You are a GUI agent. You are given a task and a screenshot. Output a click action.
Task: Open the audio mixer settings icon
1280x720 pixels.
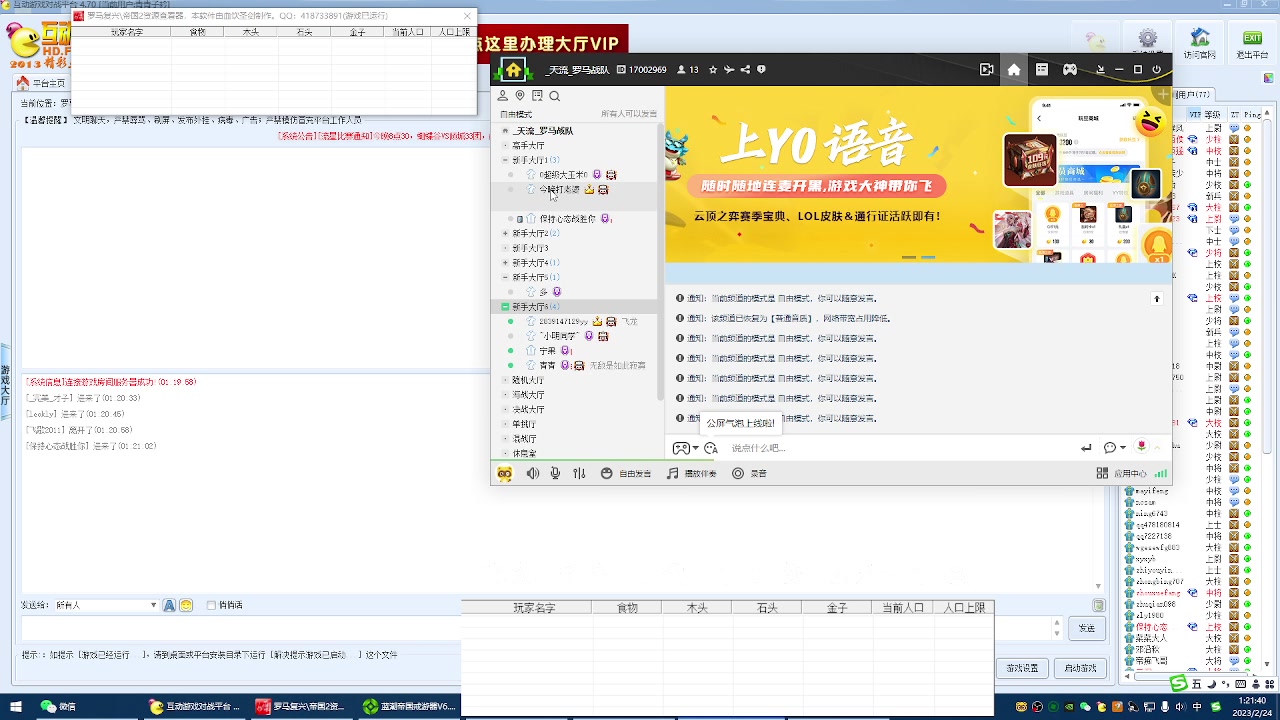click(x=579, y=473)
